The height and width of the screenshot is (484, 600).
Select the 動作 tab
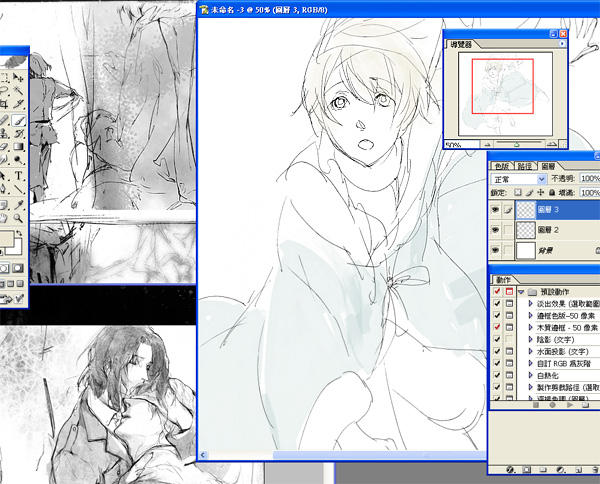coord(503,280)
